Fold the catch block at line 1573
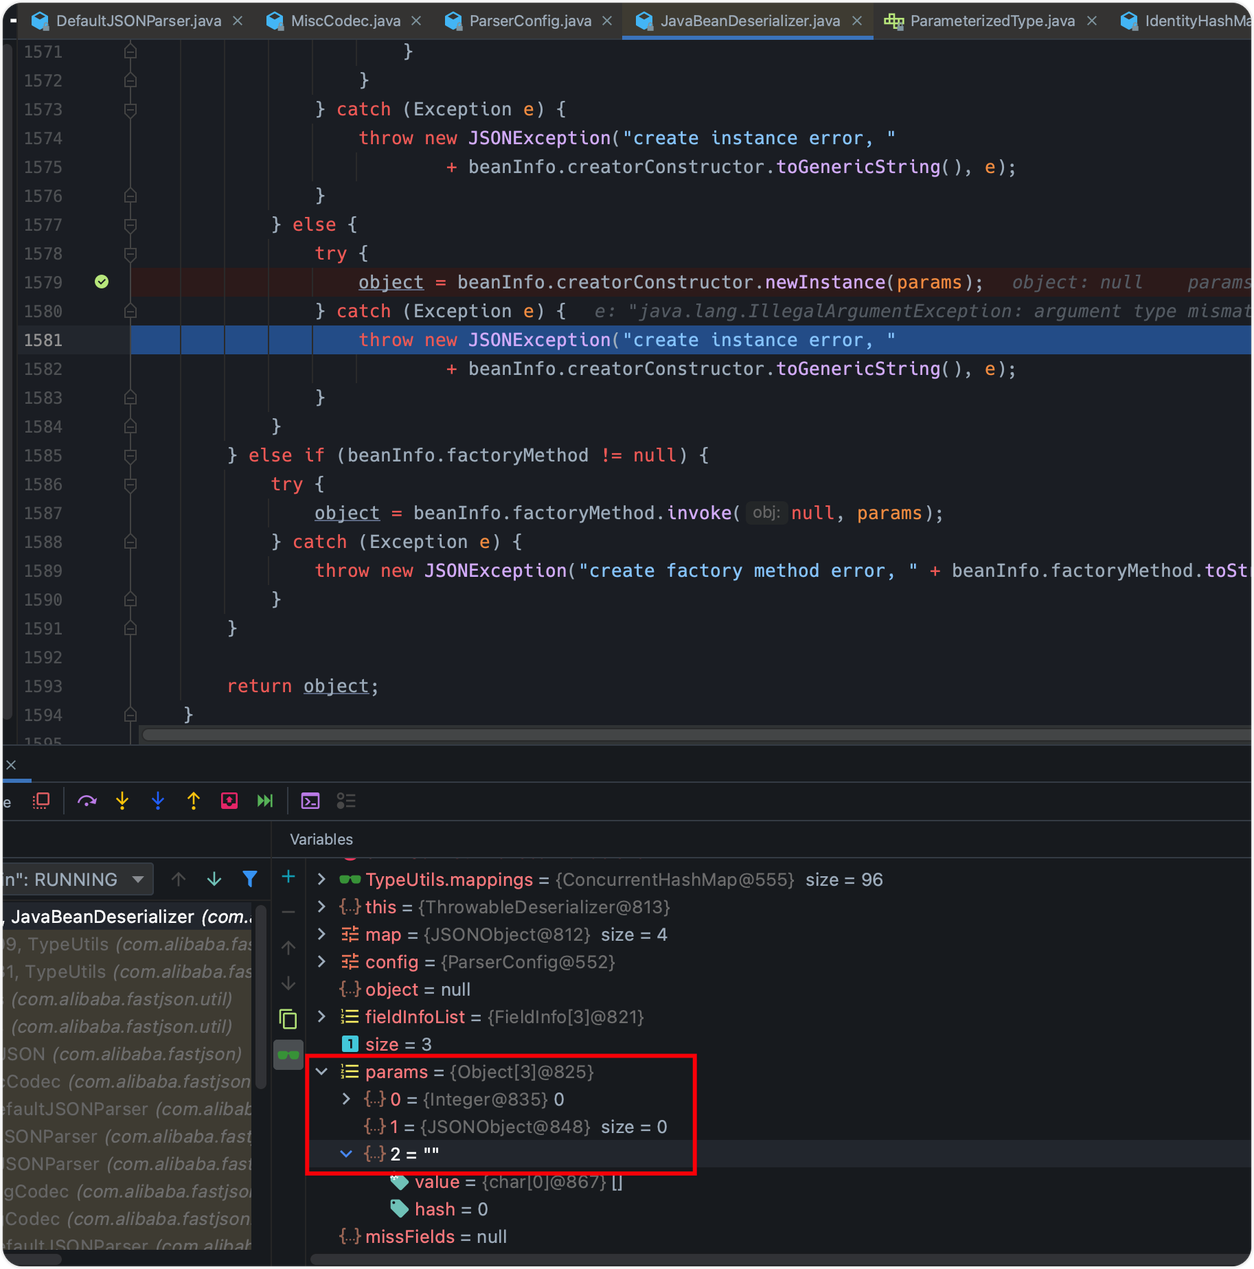This screenshot has width=1254, height=1269. 130,109
